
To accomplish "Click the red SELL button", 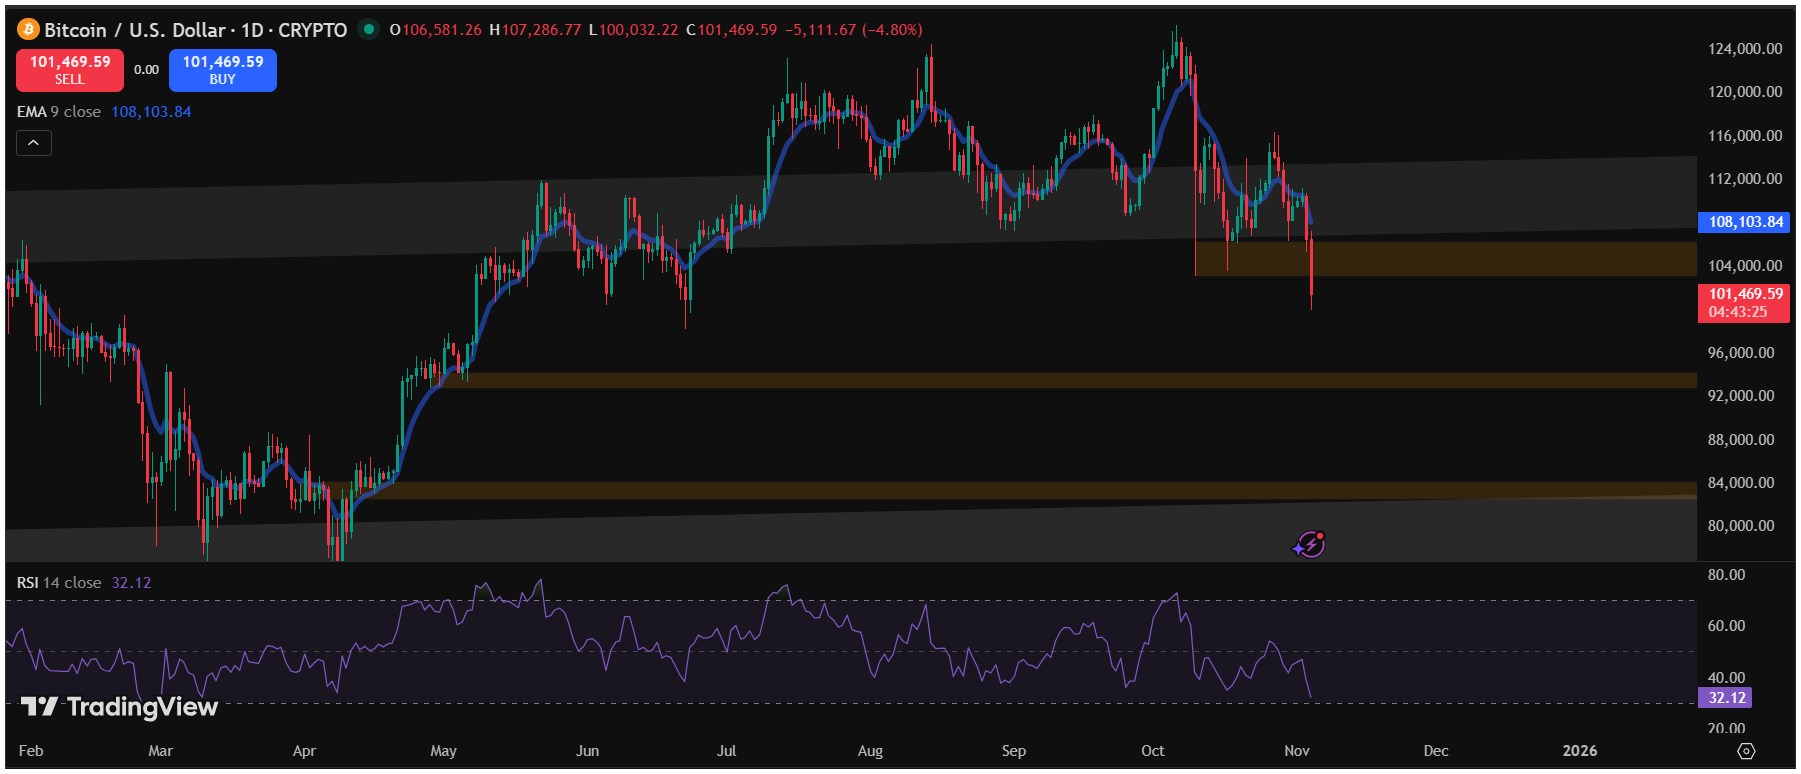I will [x=70, y=70].
